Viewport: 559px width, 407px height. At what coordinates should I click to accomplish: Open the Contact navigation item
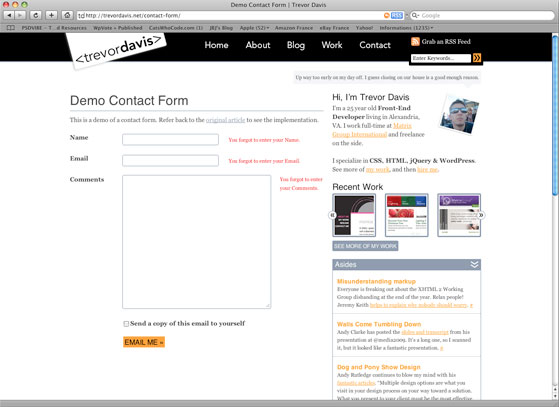pos(375,45)
